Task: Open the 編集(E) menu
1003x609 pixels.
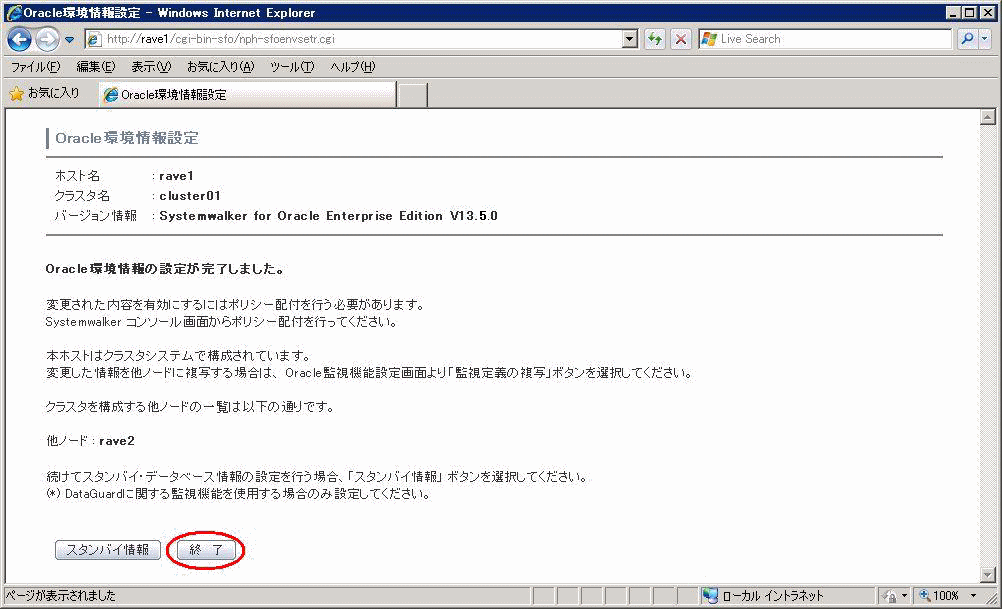Action: pyautogui.click(x=95, y=67)
